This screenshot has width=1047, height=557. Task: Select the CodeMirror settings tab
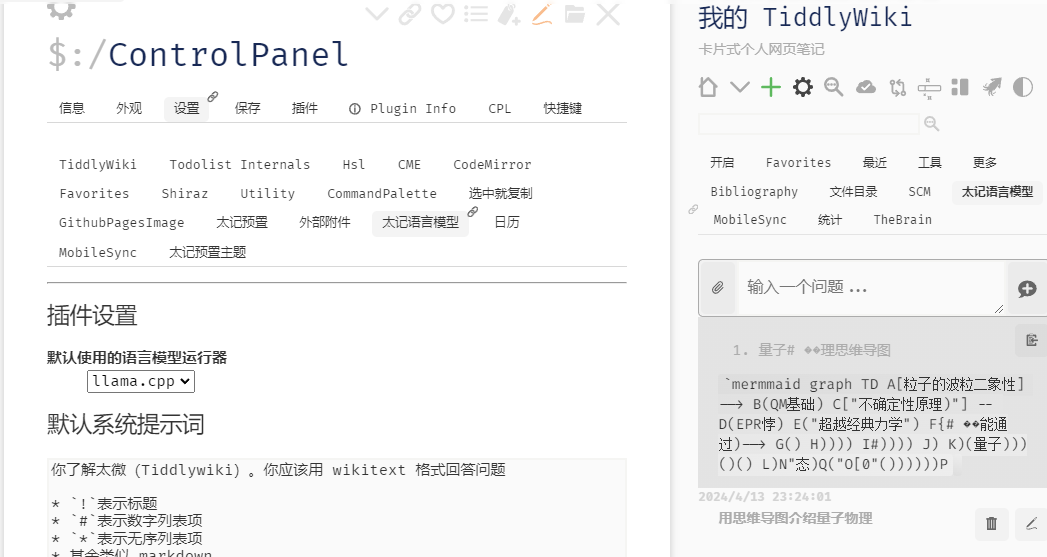[492, 165]
